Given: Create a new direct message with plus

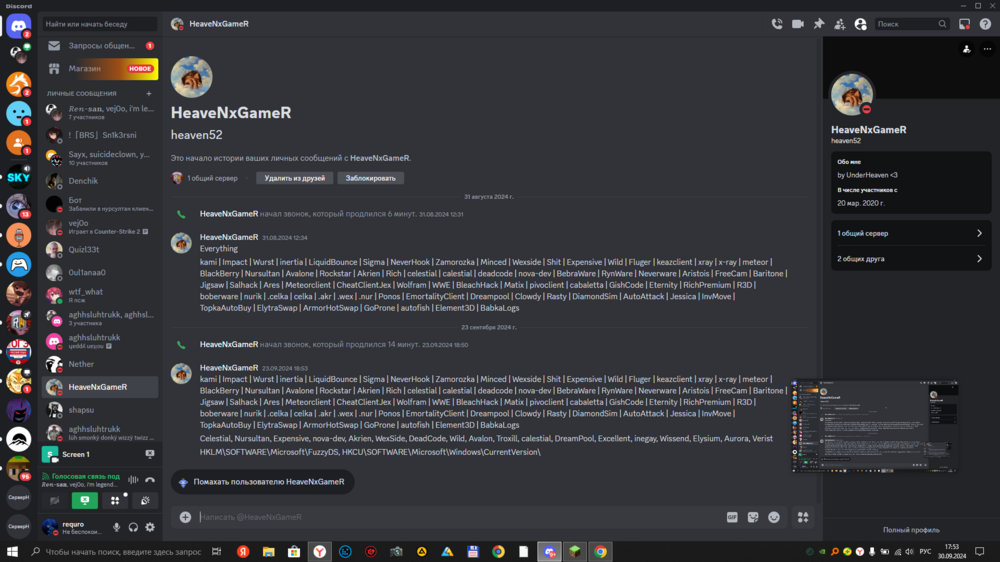Looking at the screenshot, I should pos(149,94).
